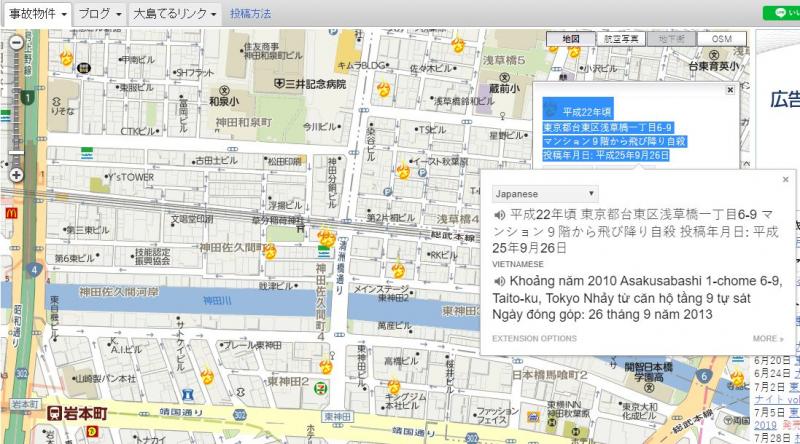Viewport: 800px width, 444px height.
Task: Click the 6月24日 sidebar entry
Action: pos(777,373)
